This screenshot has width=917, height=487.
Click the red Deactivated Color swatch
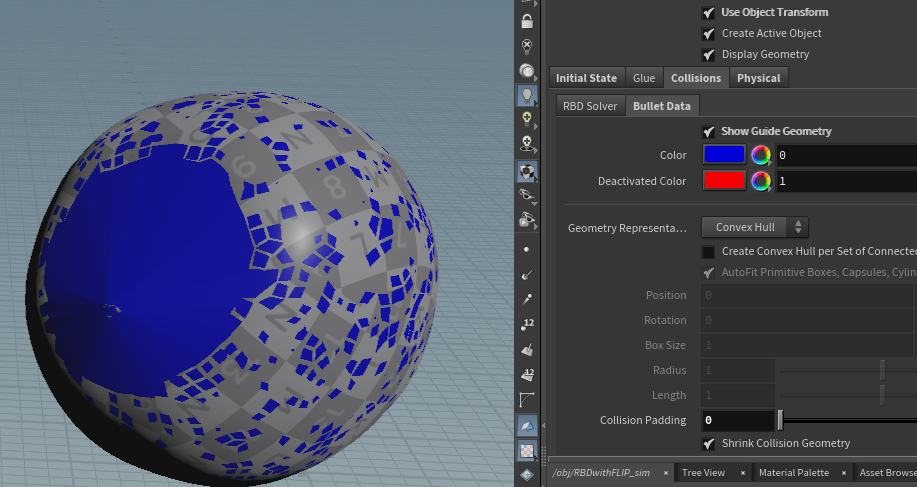(x=724, y=180)
